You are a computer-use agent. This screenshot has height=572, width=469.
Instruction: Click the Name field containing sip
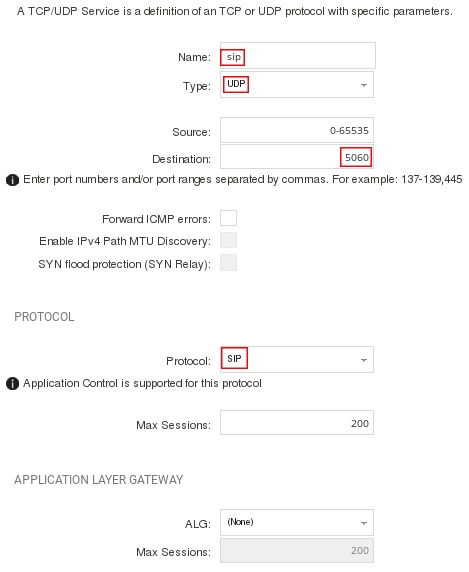298,56
